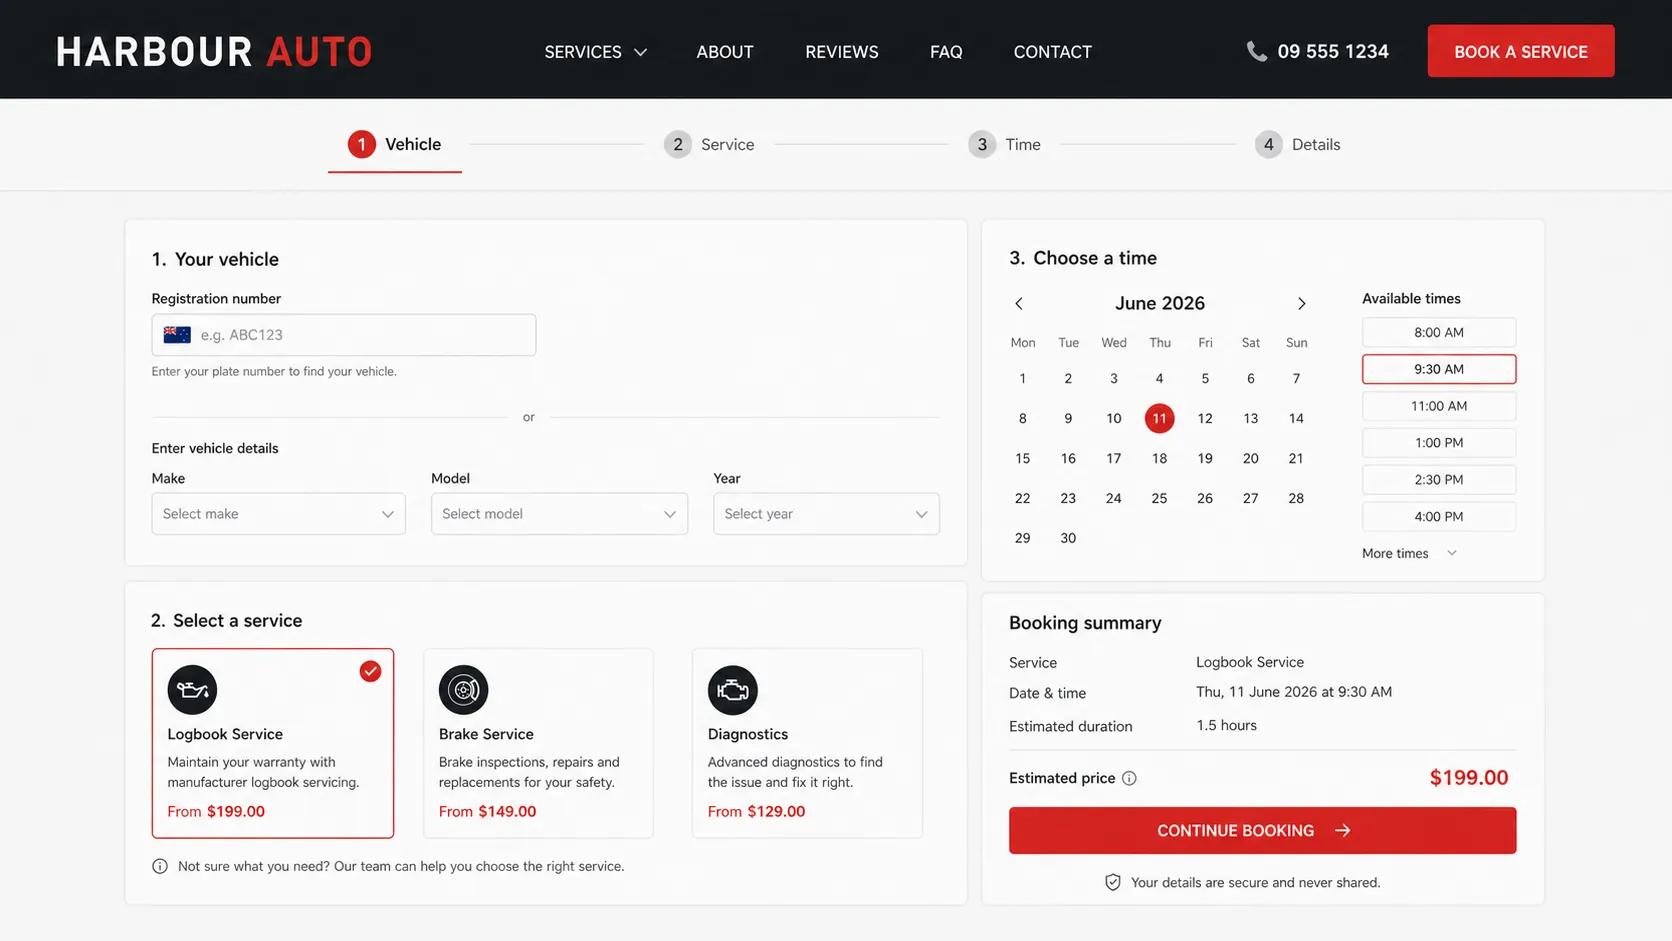Select the 2:30 PM time slot

tap(1439, 480)
